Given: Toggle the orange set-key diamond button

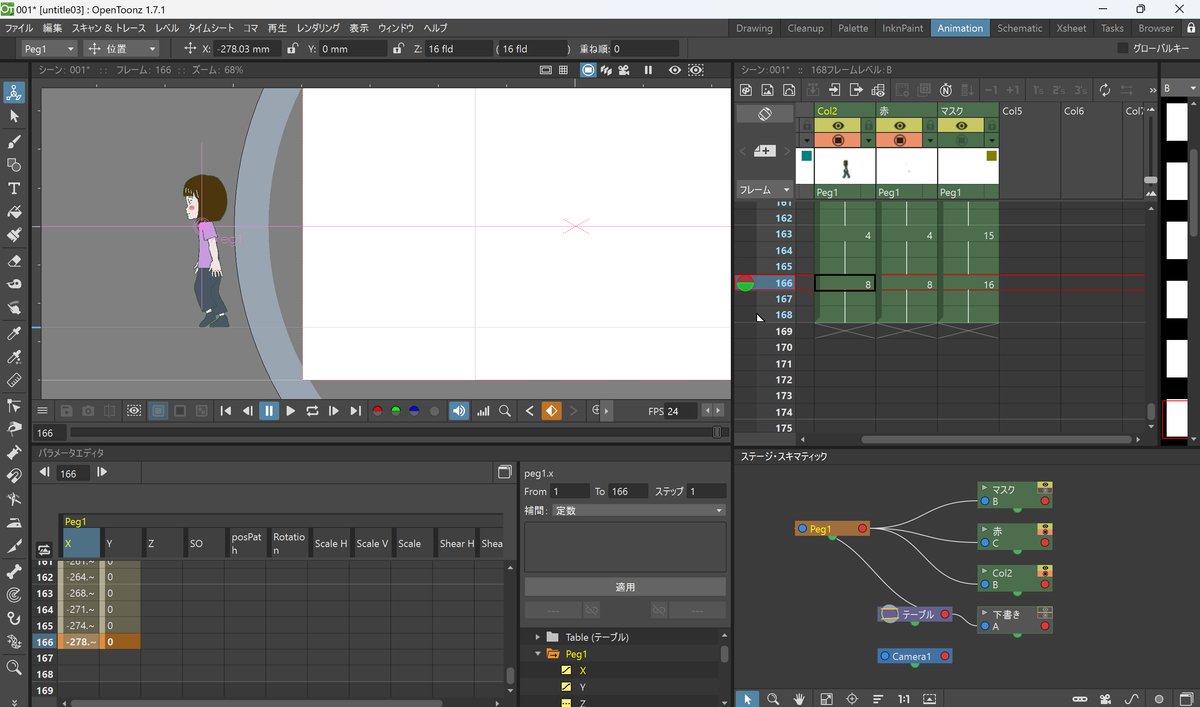Looking at the screenshot, I should click(x=551, y=411).
